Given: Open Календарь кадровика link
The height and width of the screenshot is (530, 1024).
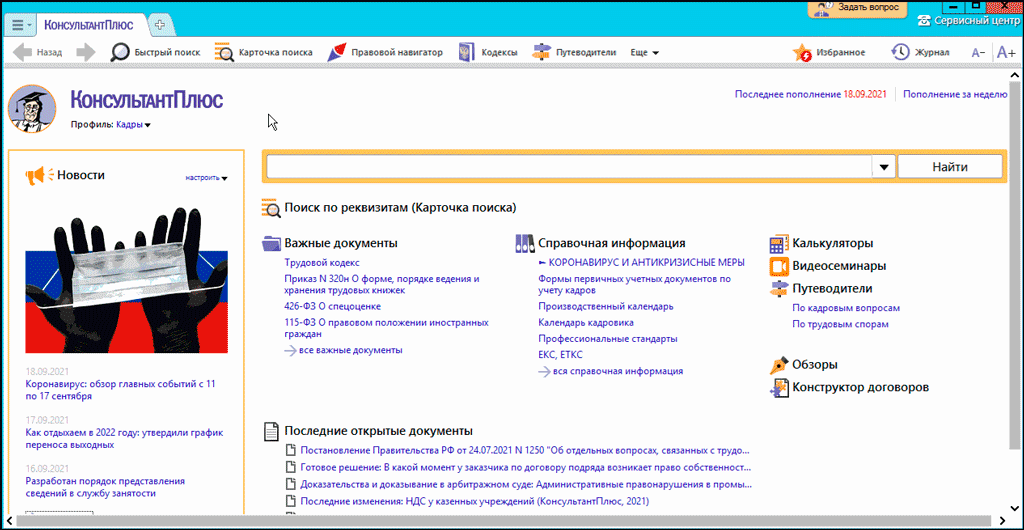Looking at the screenshot, I should coord(586,322).
